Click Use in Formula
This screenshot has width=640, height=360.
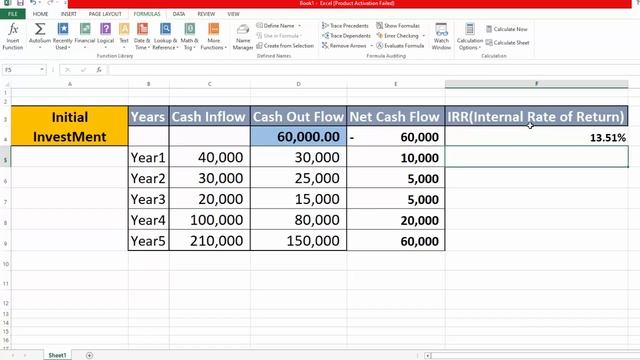[279, 36]
